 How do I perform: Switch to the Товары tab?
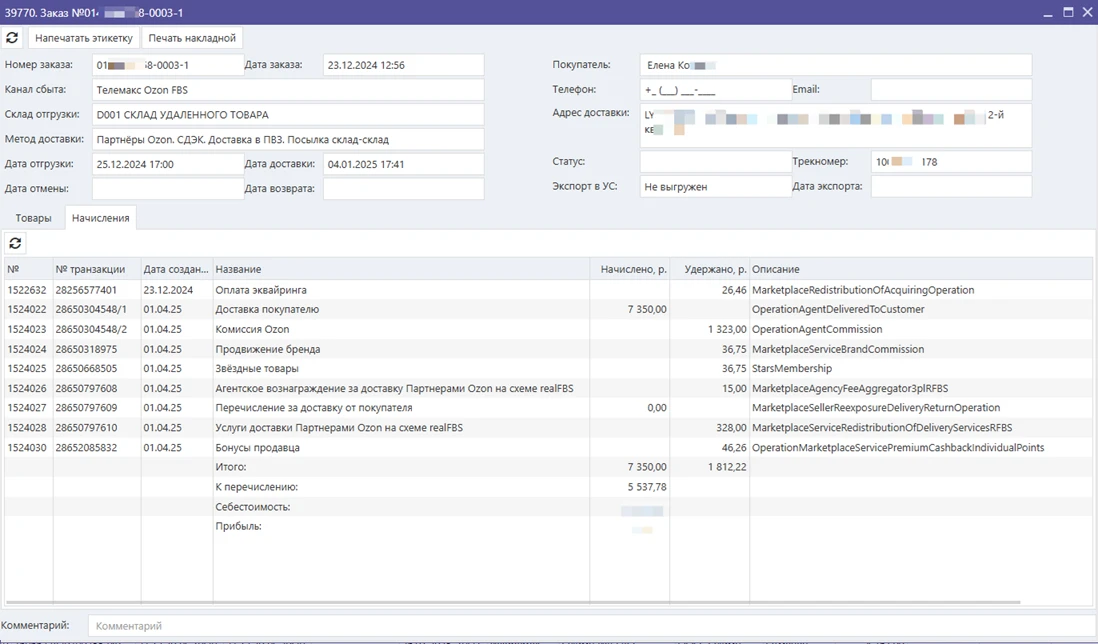click(x=34, y=217)
